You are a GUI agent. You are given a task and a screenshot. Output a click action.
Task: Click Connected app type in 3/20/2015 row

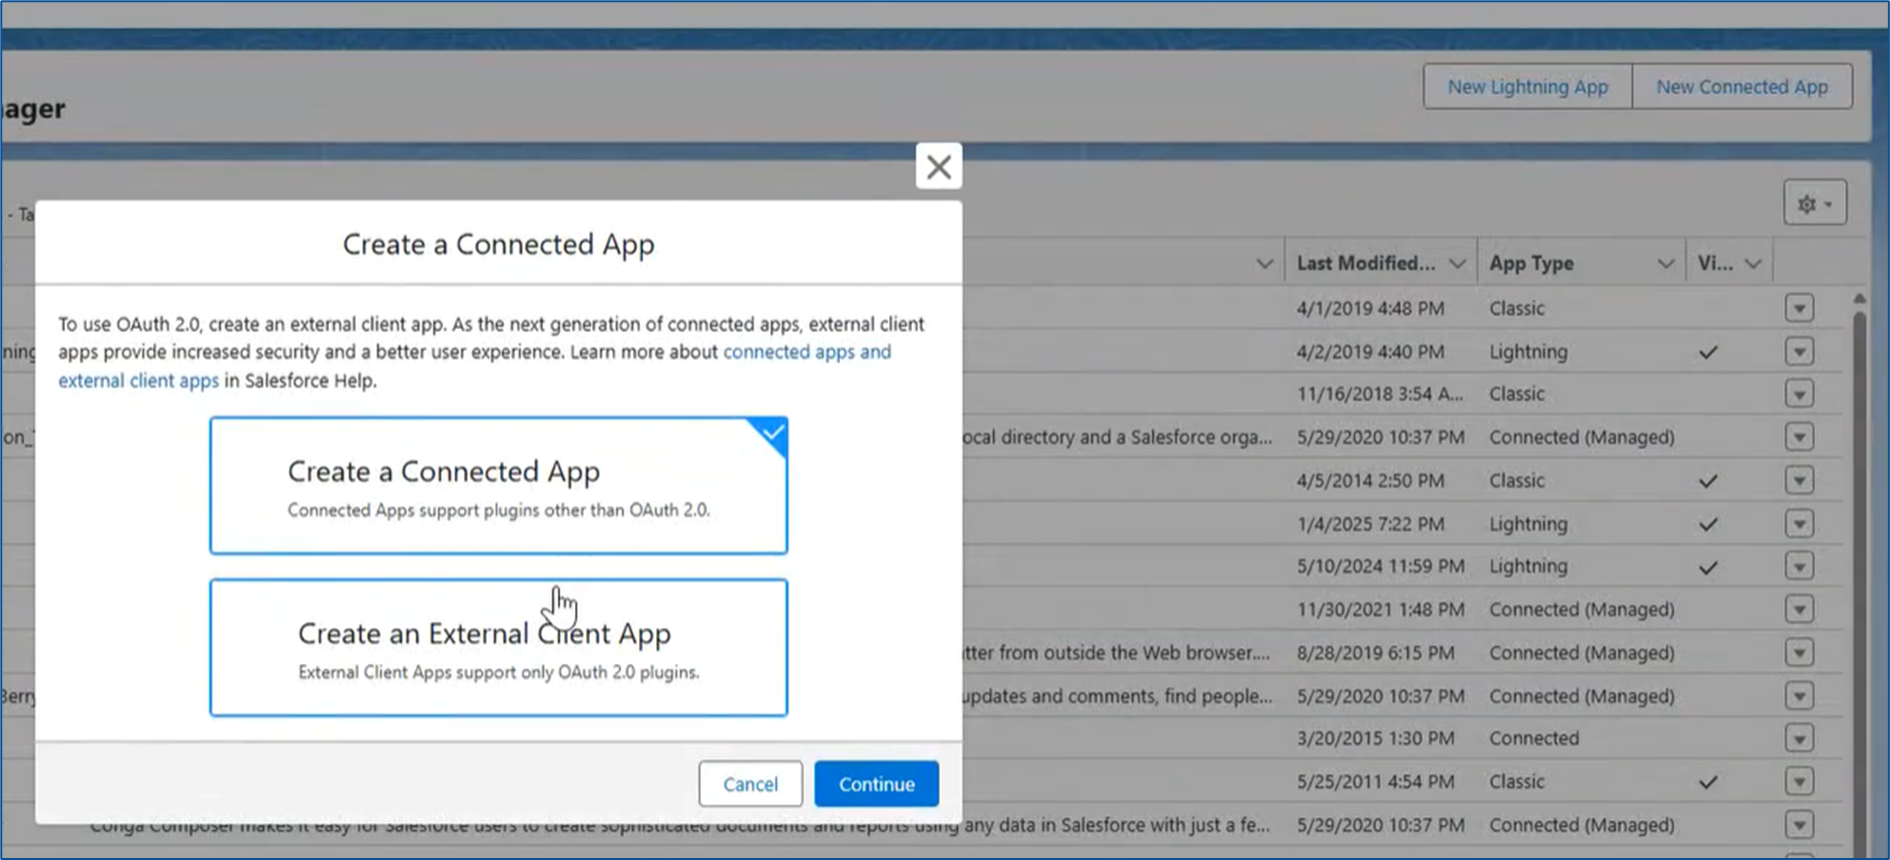pyautogui.click(x=1534, y=738)
